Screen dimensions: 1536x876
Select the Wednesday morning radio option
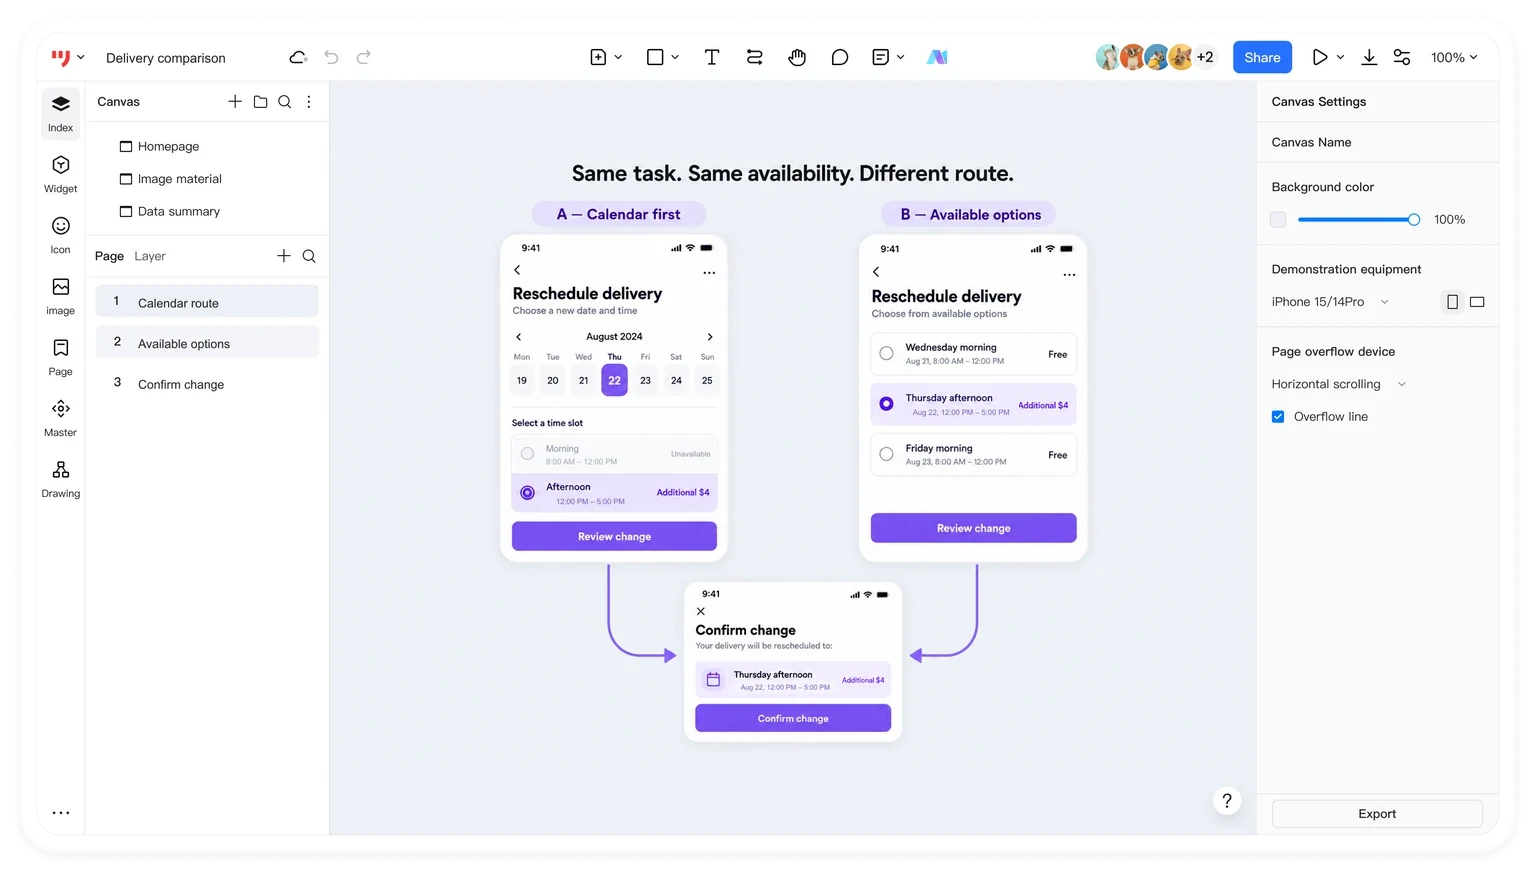coord(886,353)
